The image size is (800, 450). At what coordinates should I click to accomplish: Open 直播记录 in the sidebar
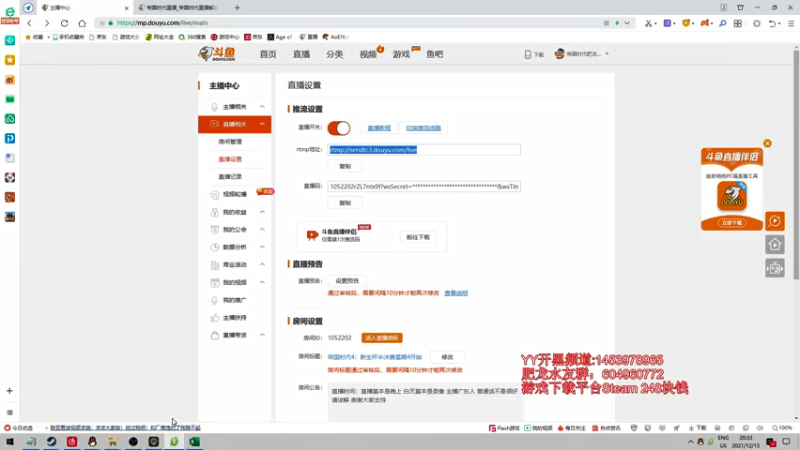(x=230, y=177)
